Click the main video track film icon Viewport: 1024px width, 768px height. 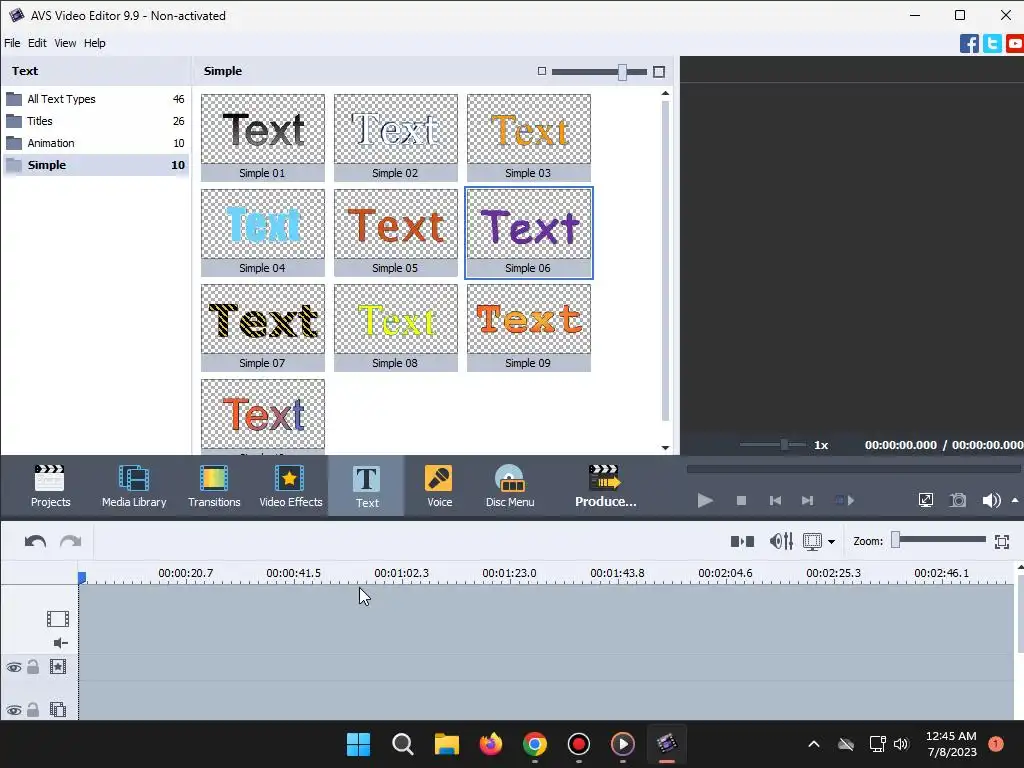click(57, 618)
